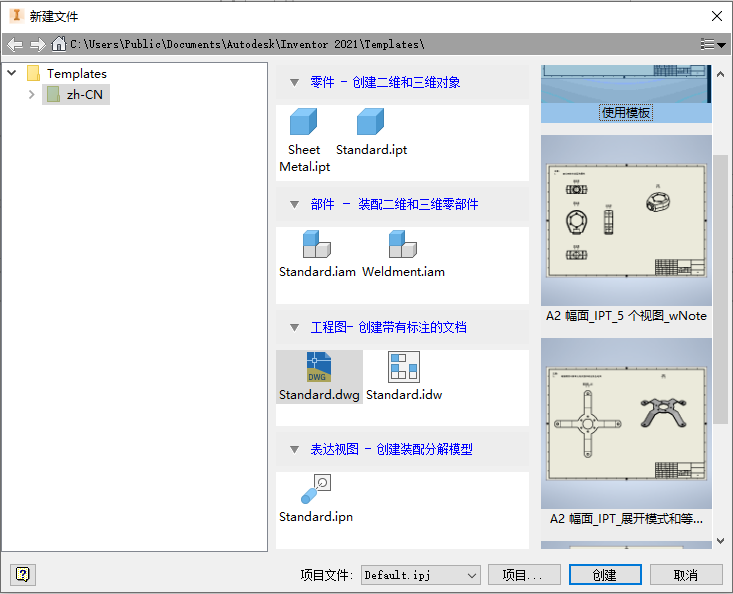Select the Standard.idw drawing template

point(404,377)
